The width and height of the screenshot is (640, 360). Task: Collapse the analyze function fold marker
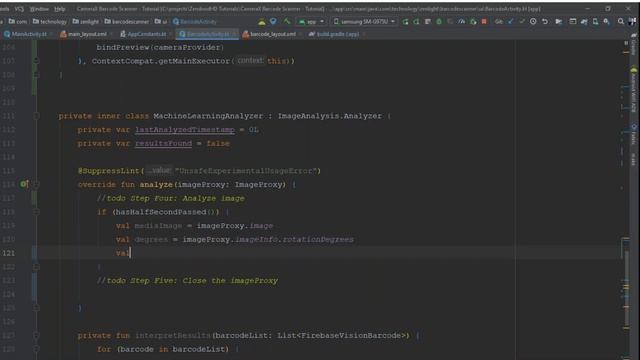(36, 184)
